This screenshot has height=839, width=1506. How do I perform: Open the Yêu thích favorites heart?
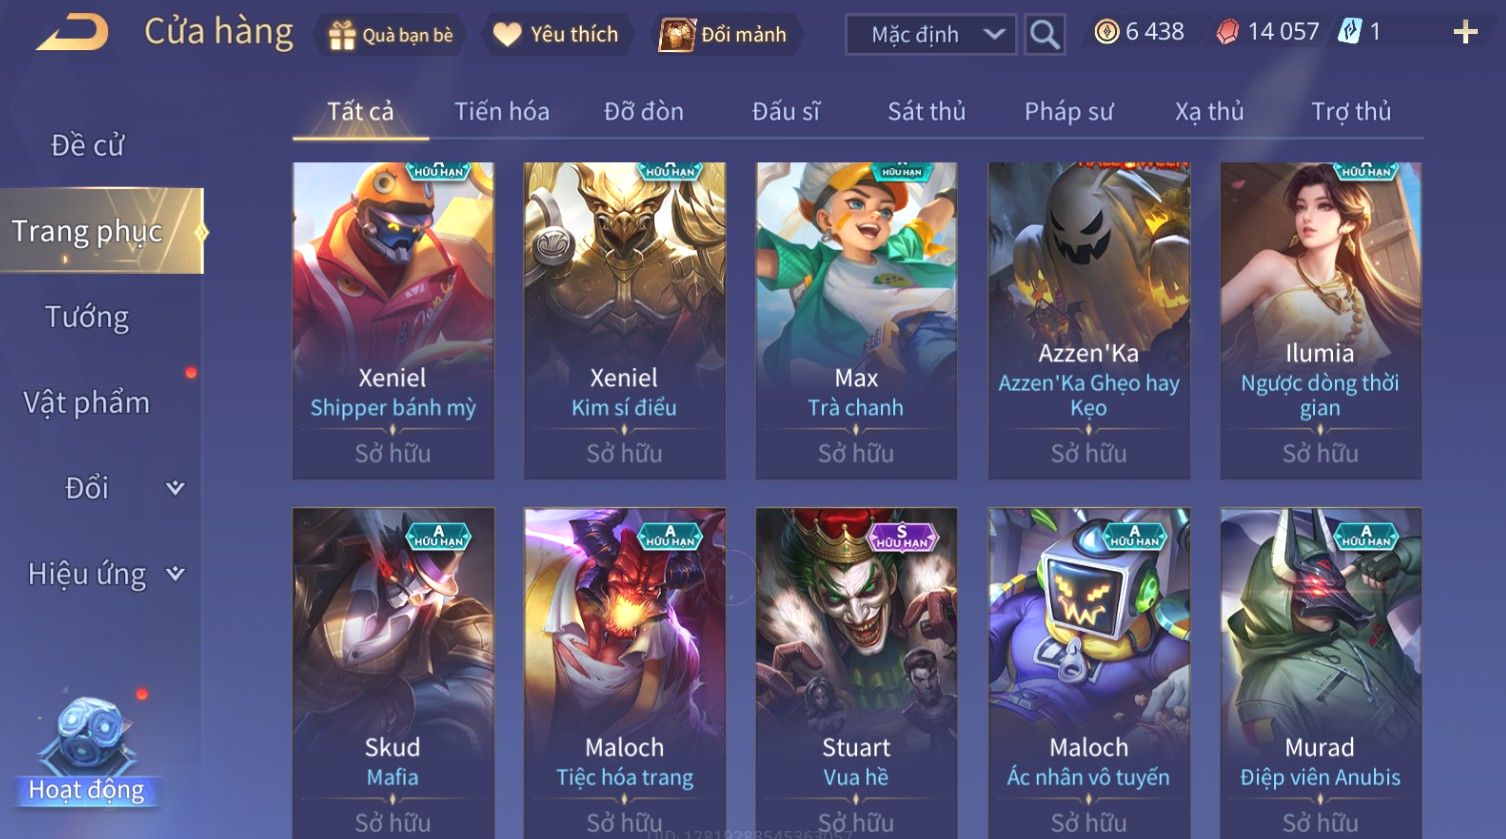507,35
